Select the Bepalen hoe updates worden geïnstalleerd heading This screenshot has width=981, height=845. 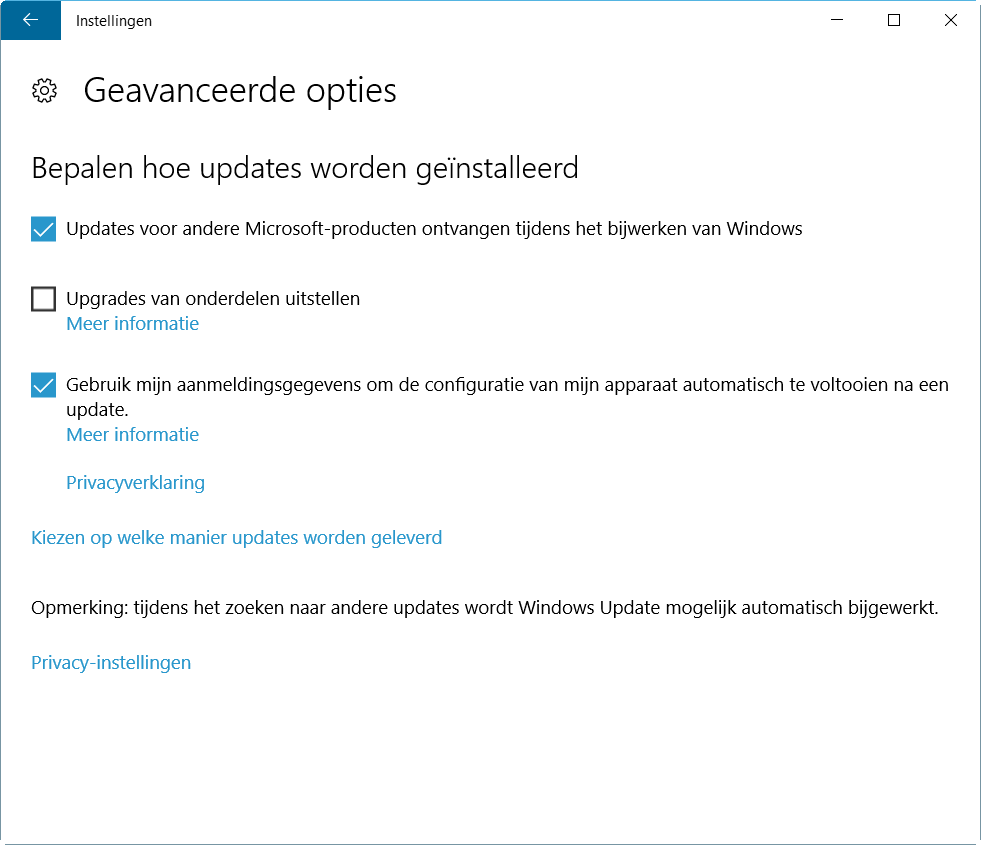coord(305,168)
